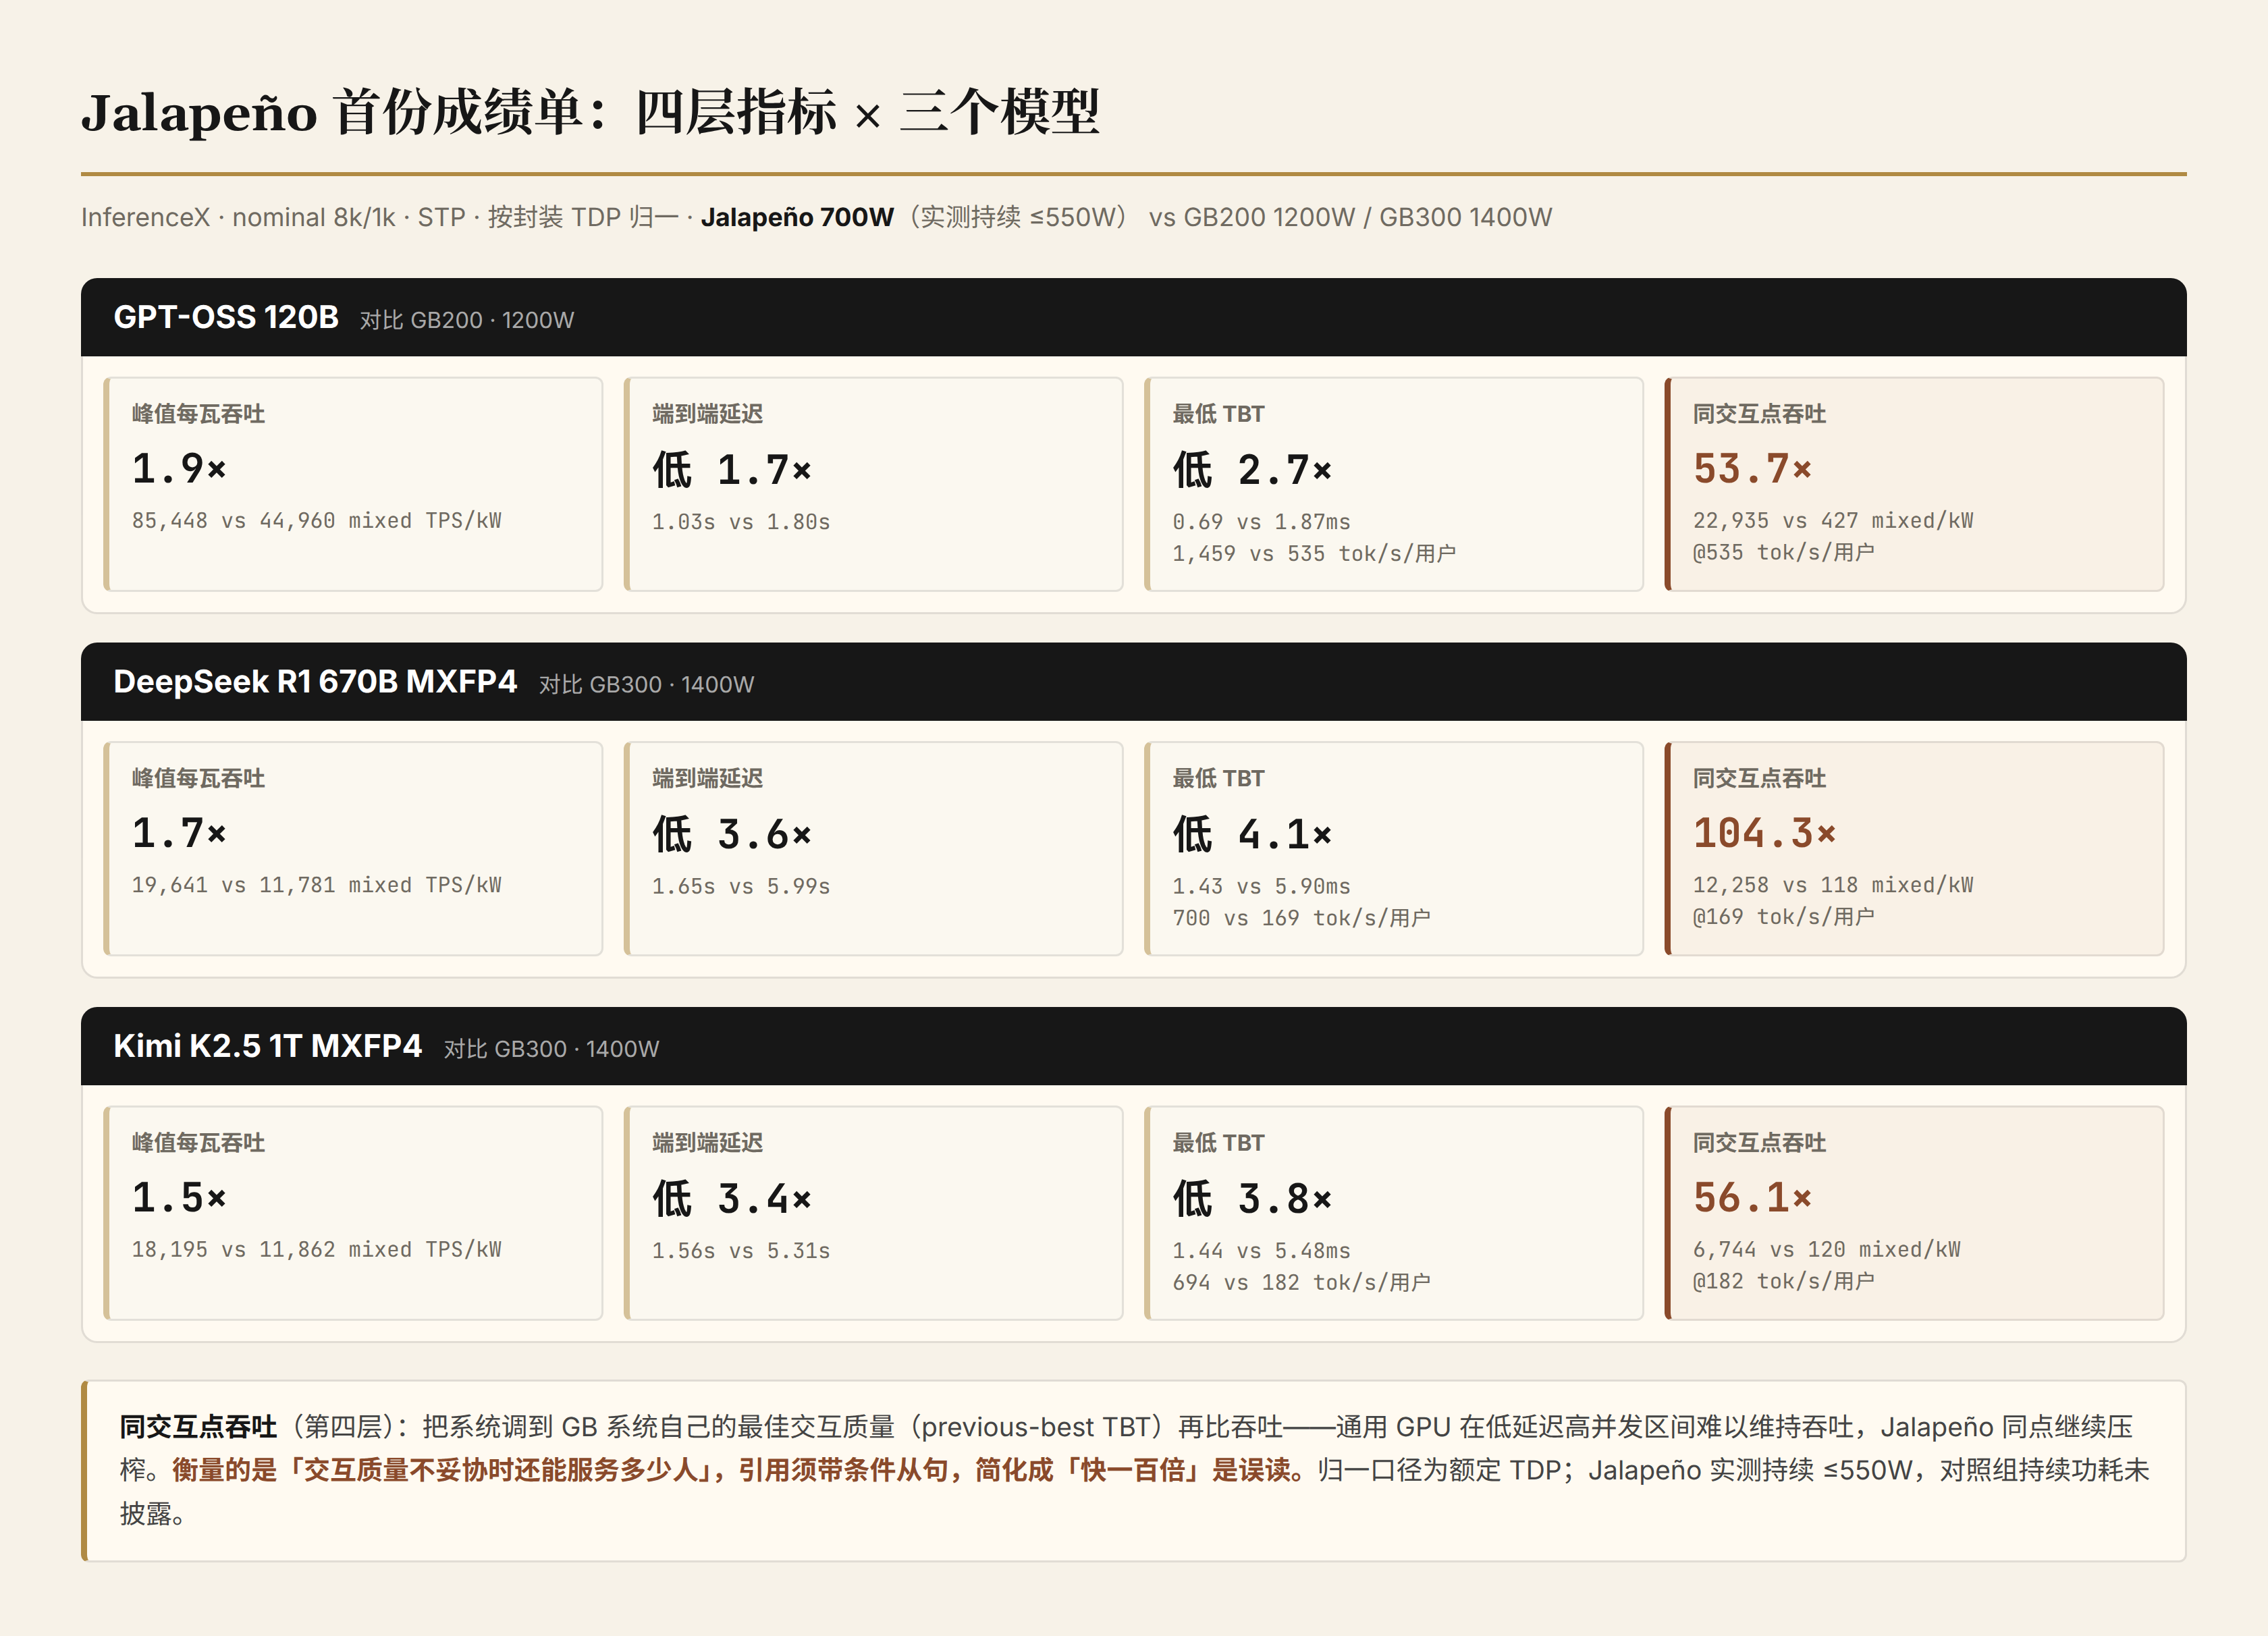Screen dimensions: 2268x1636
Task: Click '6,744 vs 120 mixed/kW' text
Action: 1826,1249
